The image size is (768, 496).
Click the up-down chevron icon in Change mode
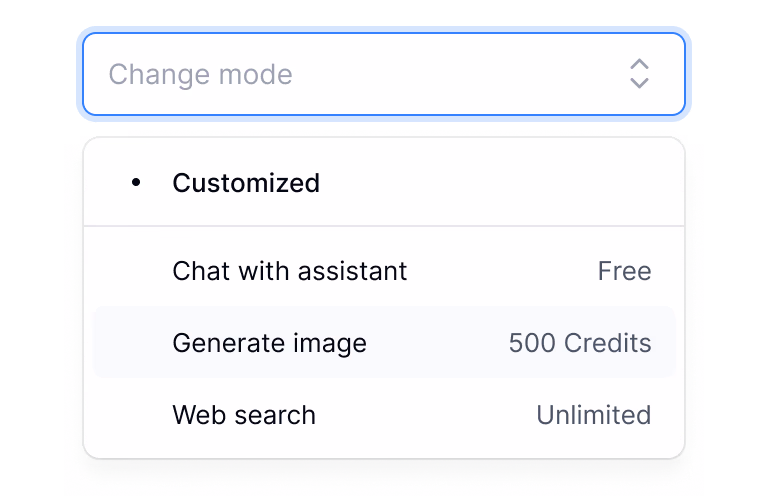tap(639, 74)
